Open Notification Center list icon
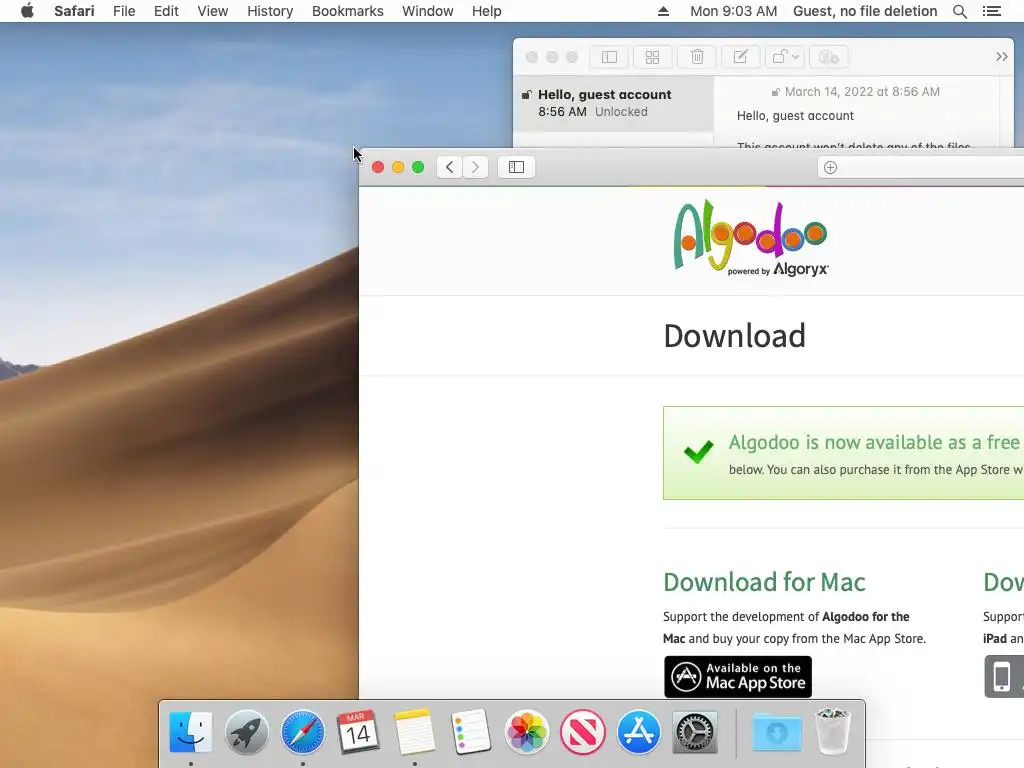Screen dimensions: 1024x768 point(991,11)
